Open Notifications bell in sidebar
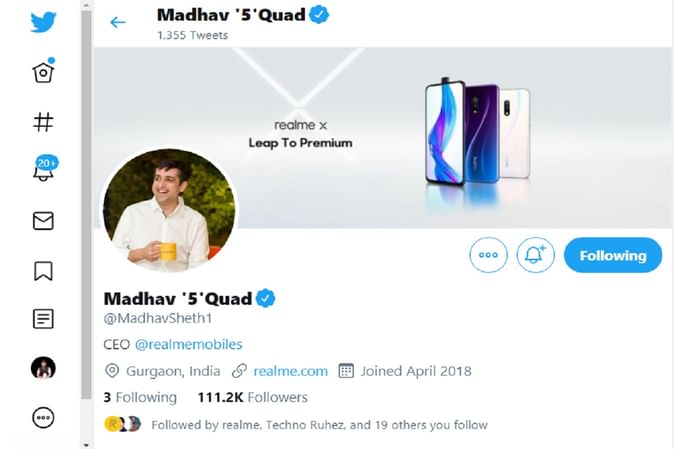Viewport: 674px width, 449px height. tap(43, 171)
